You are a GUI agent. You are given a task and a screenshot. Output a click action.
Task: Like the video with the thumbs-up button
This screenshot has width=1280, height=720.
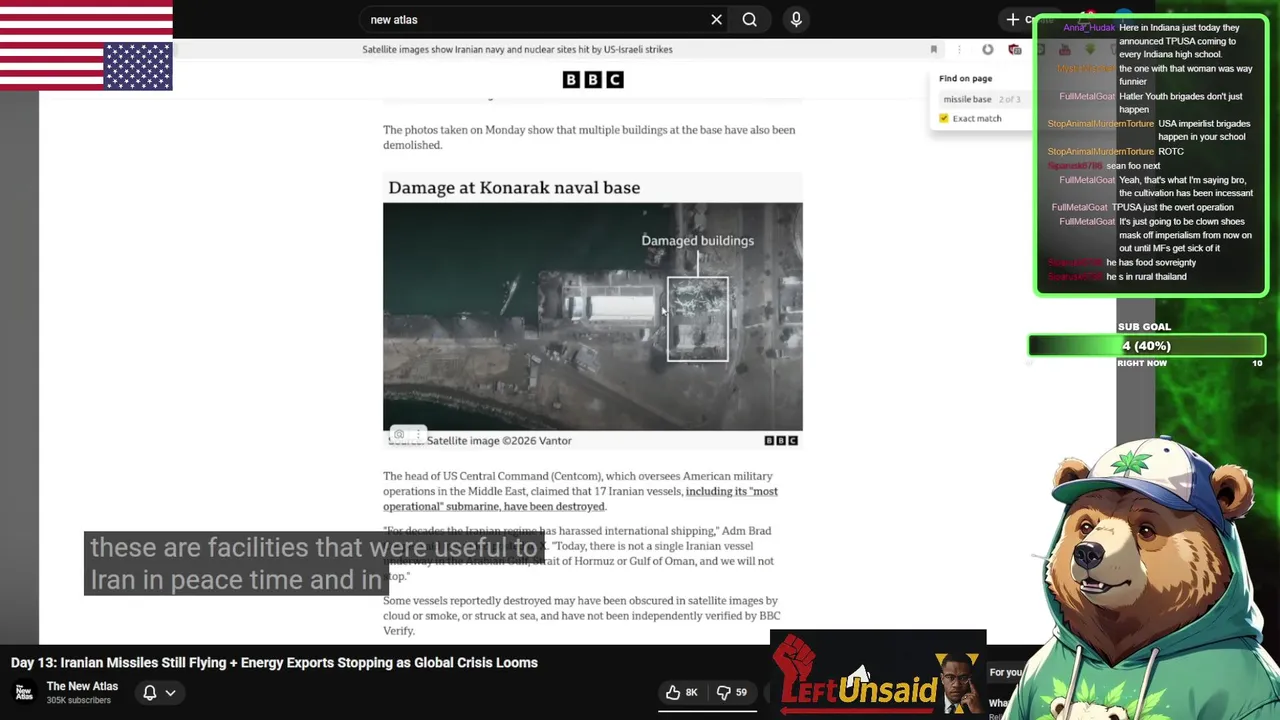tap(681, 692)
